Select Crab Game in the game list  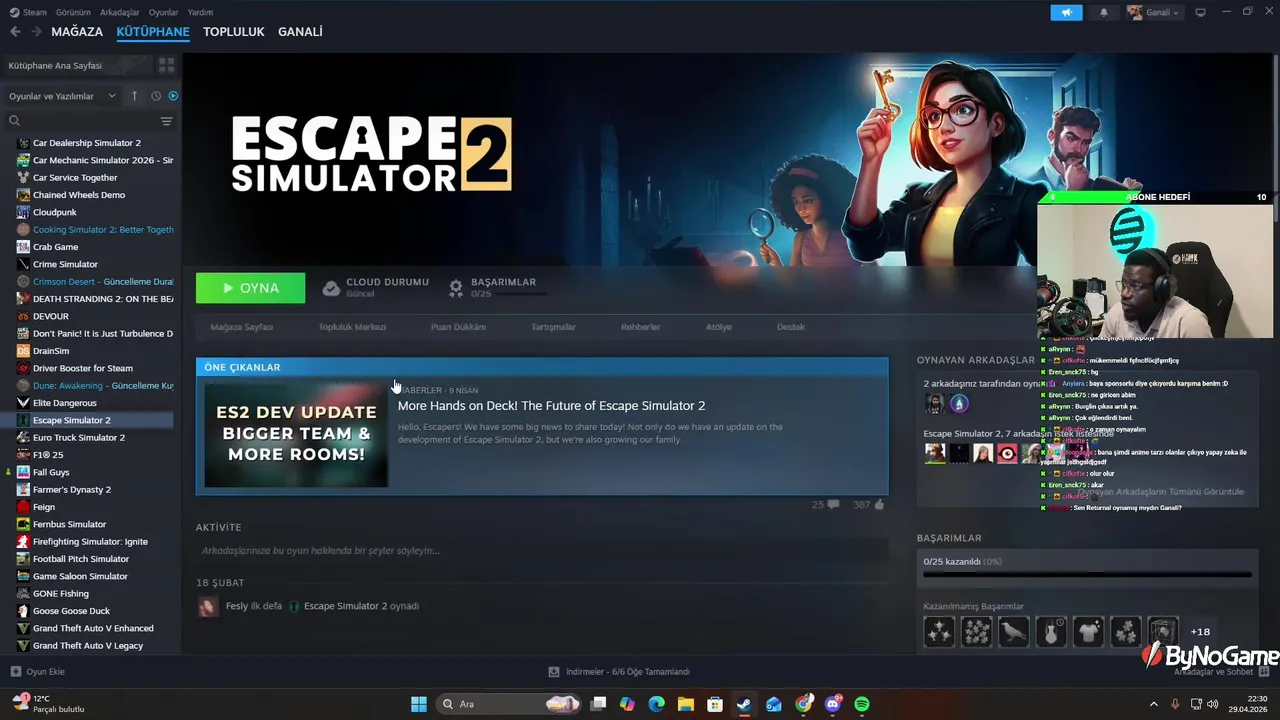[55, 247]
